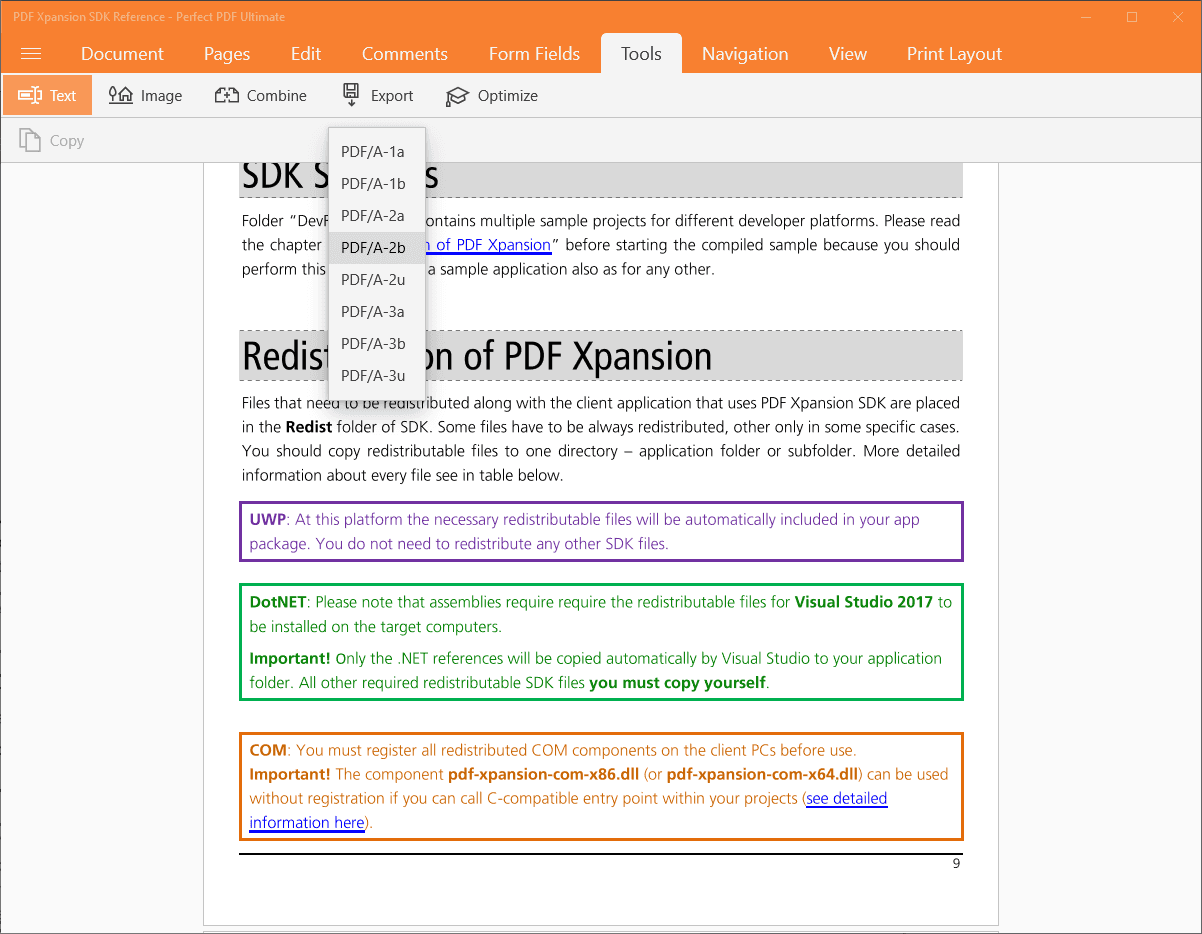
Task: Select the PDF/A-2b menu entry
Action: coord(377,248)
